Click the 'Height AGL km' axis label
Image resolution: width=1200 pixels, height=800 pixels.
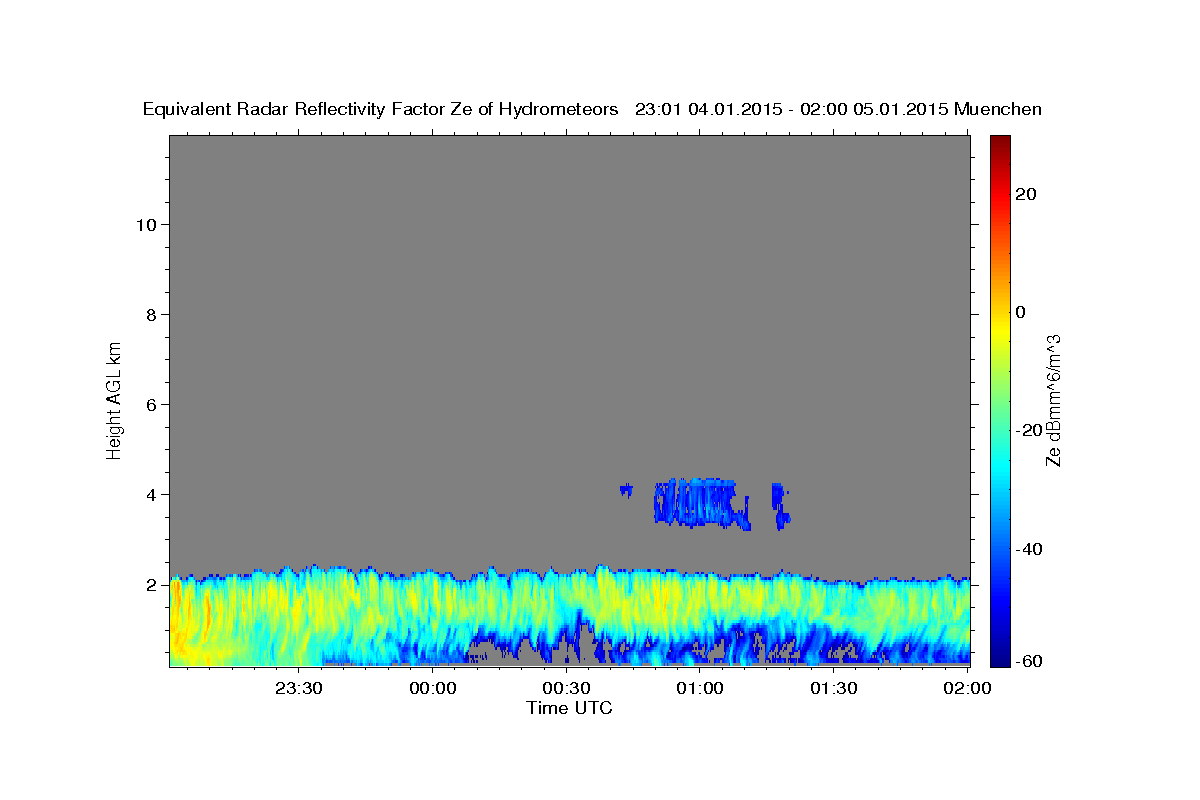(x=115, y=399)
